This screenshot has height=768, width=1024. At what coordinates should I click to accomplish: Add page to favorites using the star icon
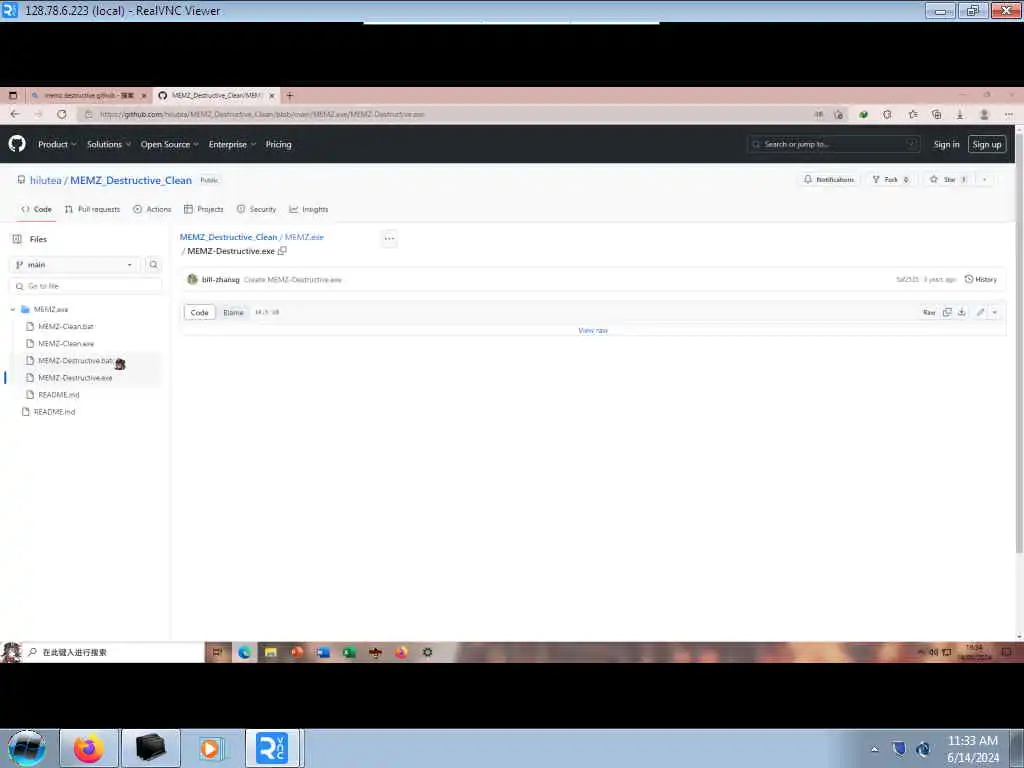[913, 114]
